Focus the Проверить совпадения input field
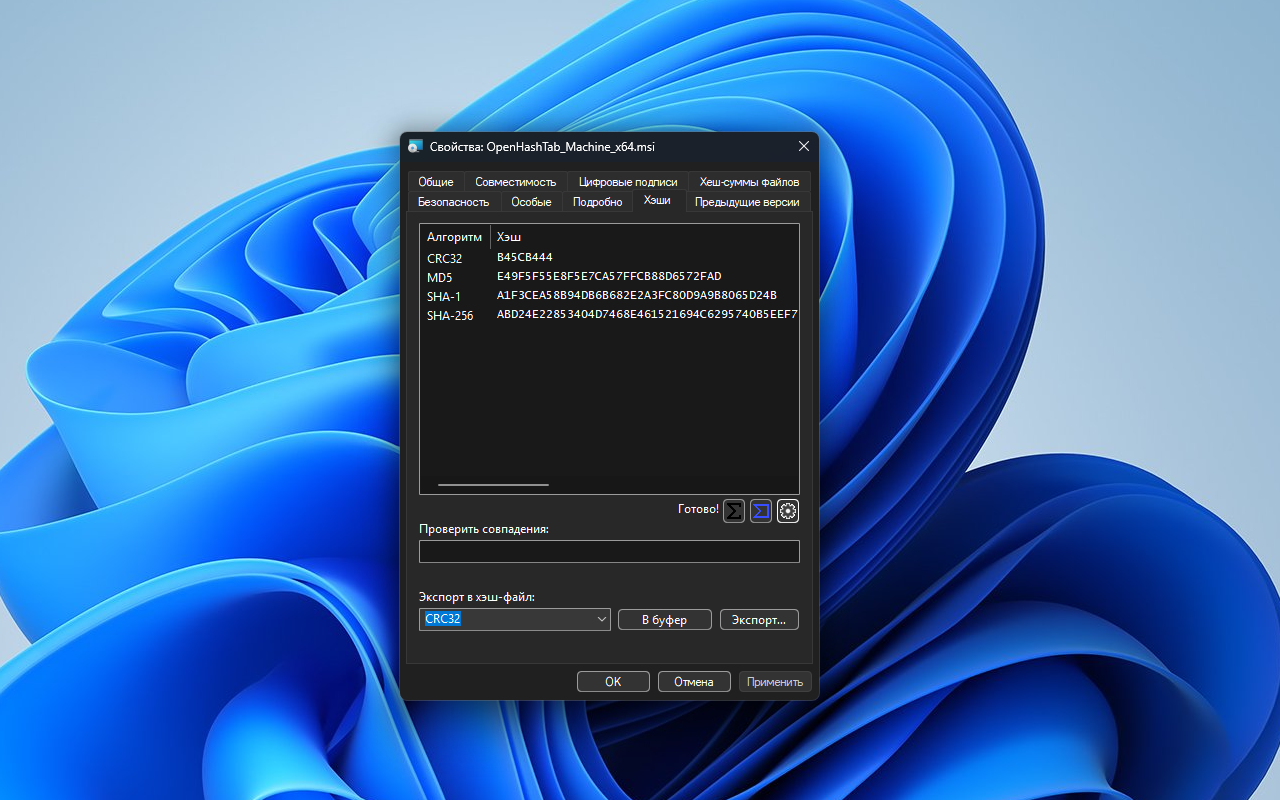Viewport: 1280px width, 800px height. point(609,551)
